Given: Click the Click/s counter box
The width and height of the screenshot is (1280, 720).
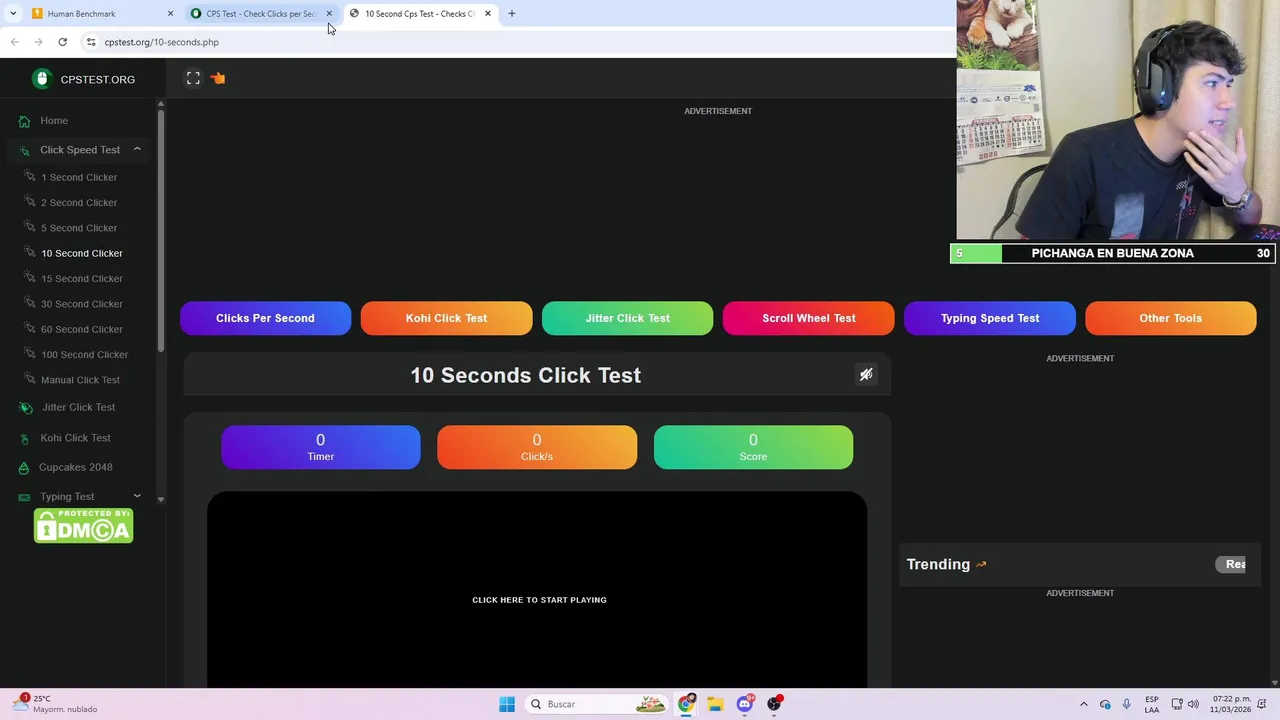Looking at the screenshot, I should click(x=537, y=447).
